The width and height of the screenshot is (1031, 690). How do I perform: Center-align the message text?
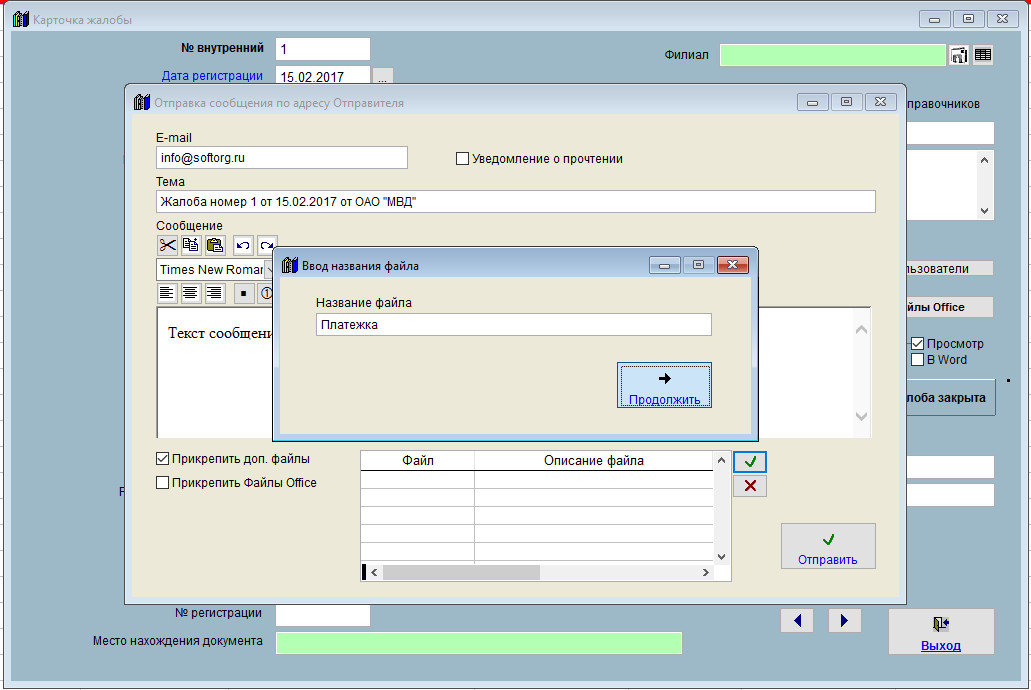(190, 293)
